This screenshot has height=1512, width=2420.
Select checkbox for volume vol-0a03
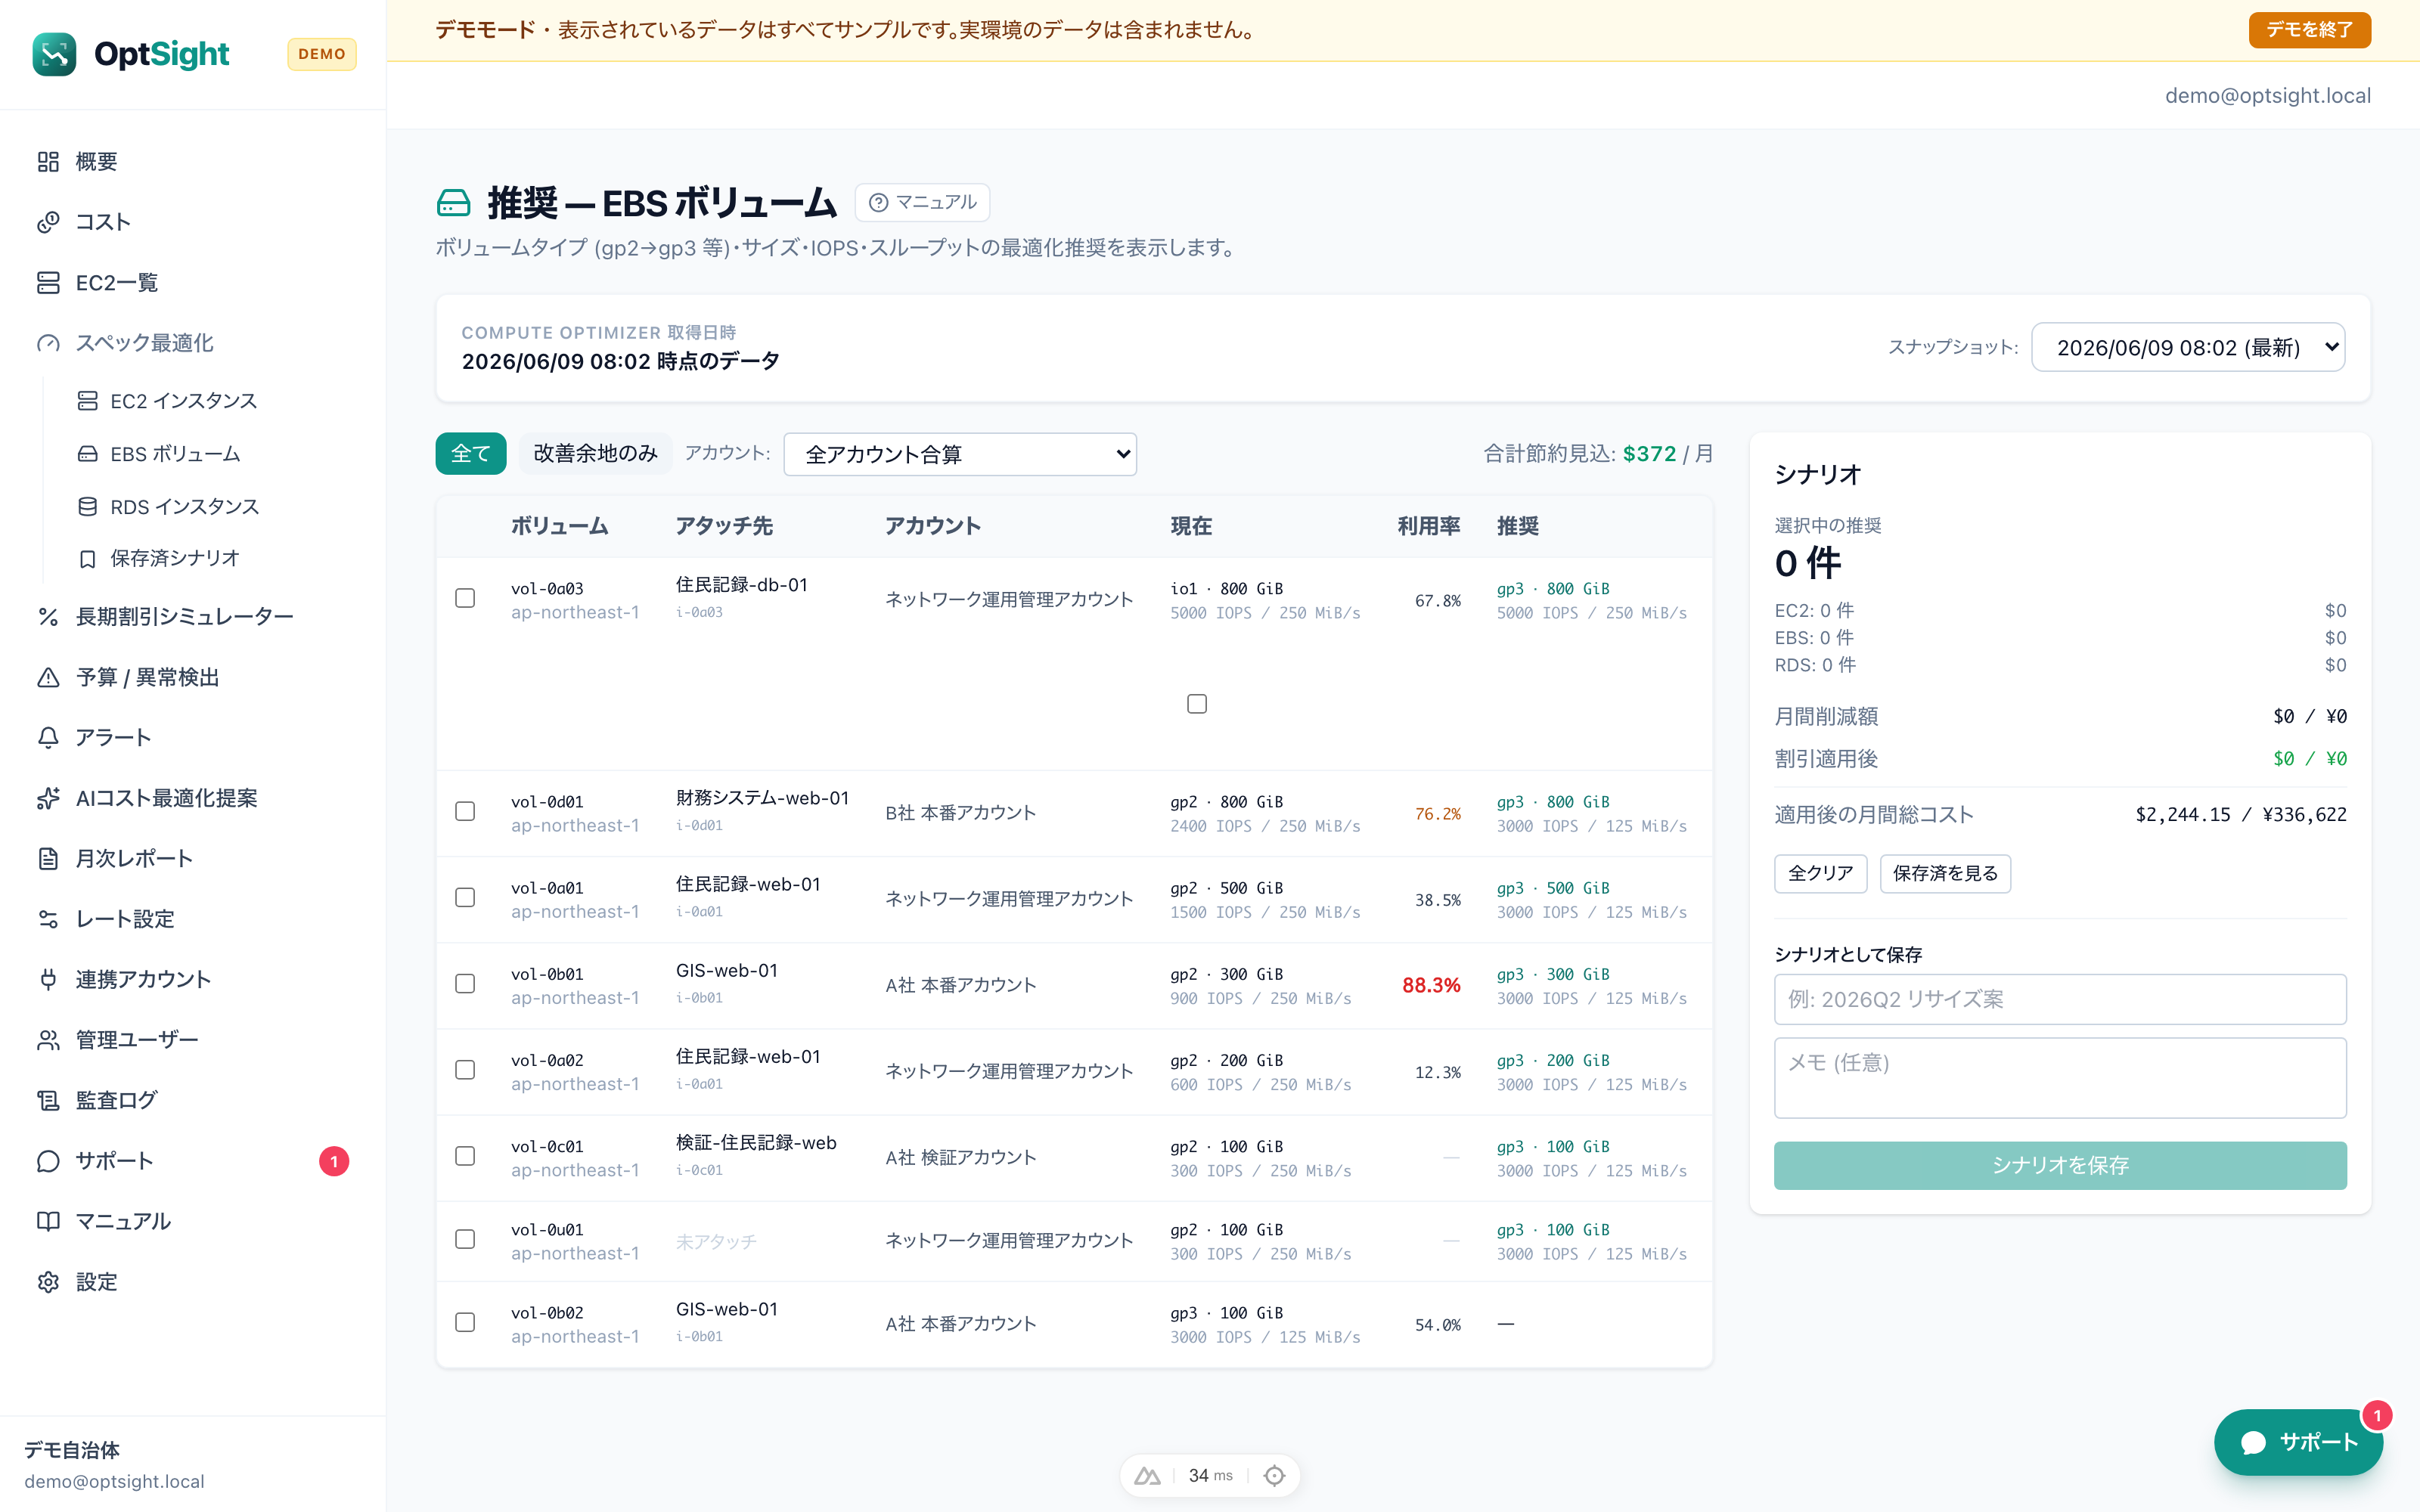coord(465,598)
